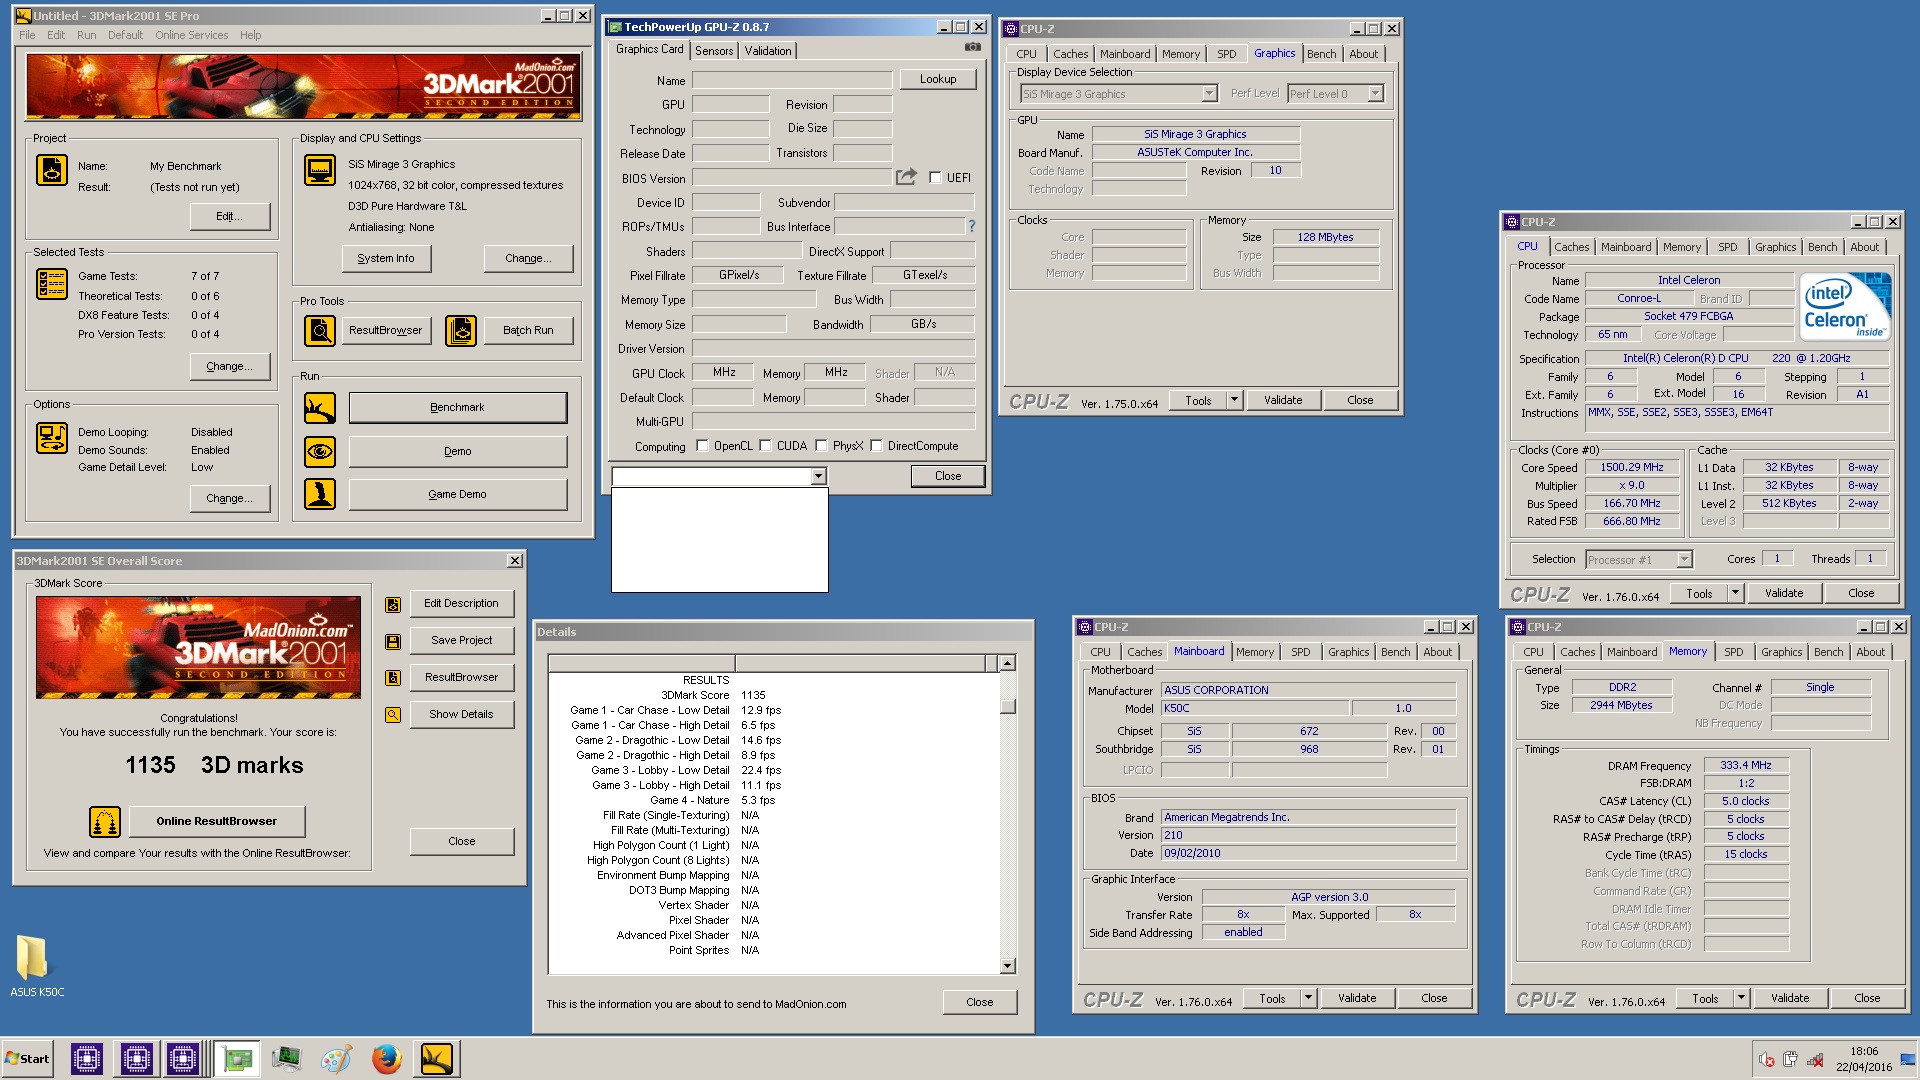Toggle the DirectCompute checkbox
The image size is (1920, 1080).
(x=876, y=446)
